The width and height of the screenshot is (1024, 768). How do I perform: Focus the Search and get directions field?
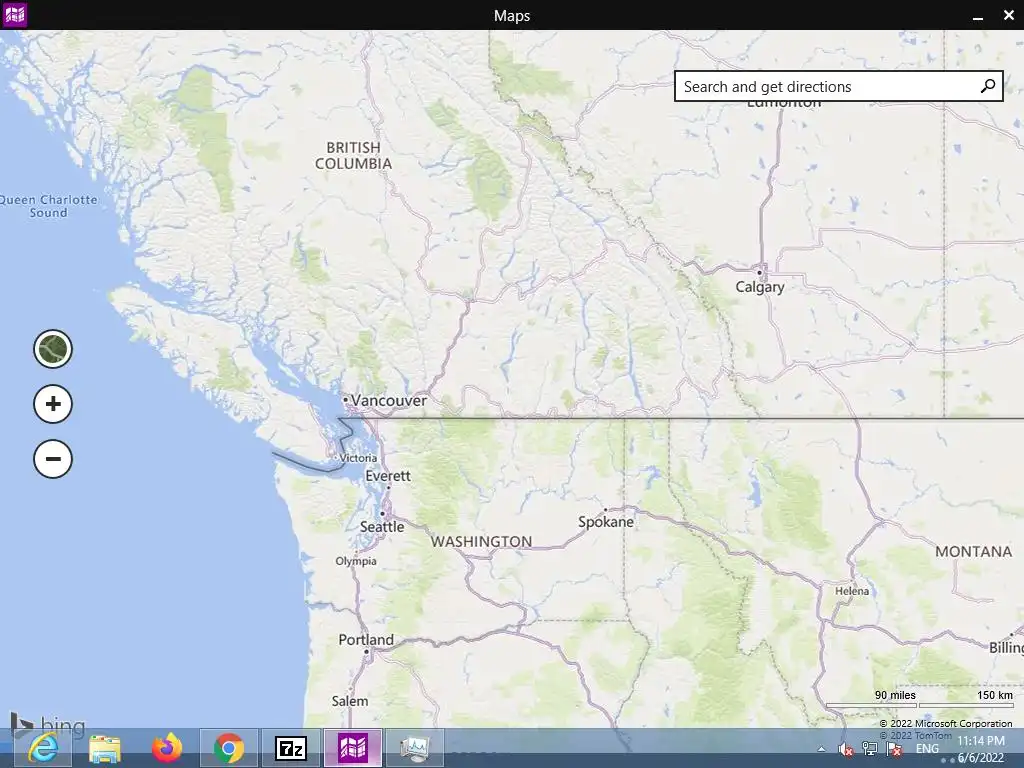[839, 86]
